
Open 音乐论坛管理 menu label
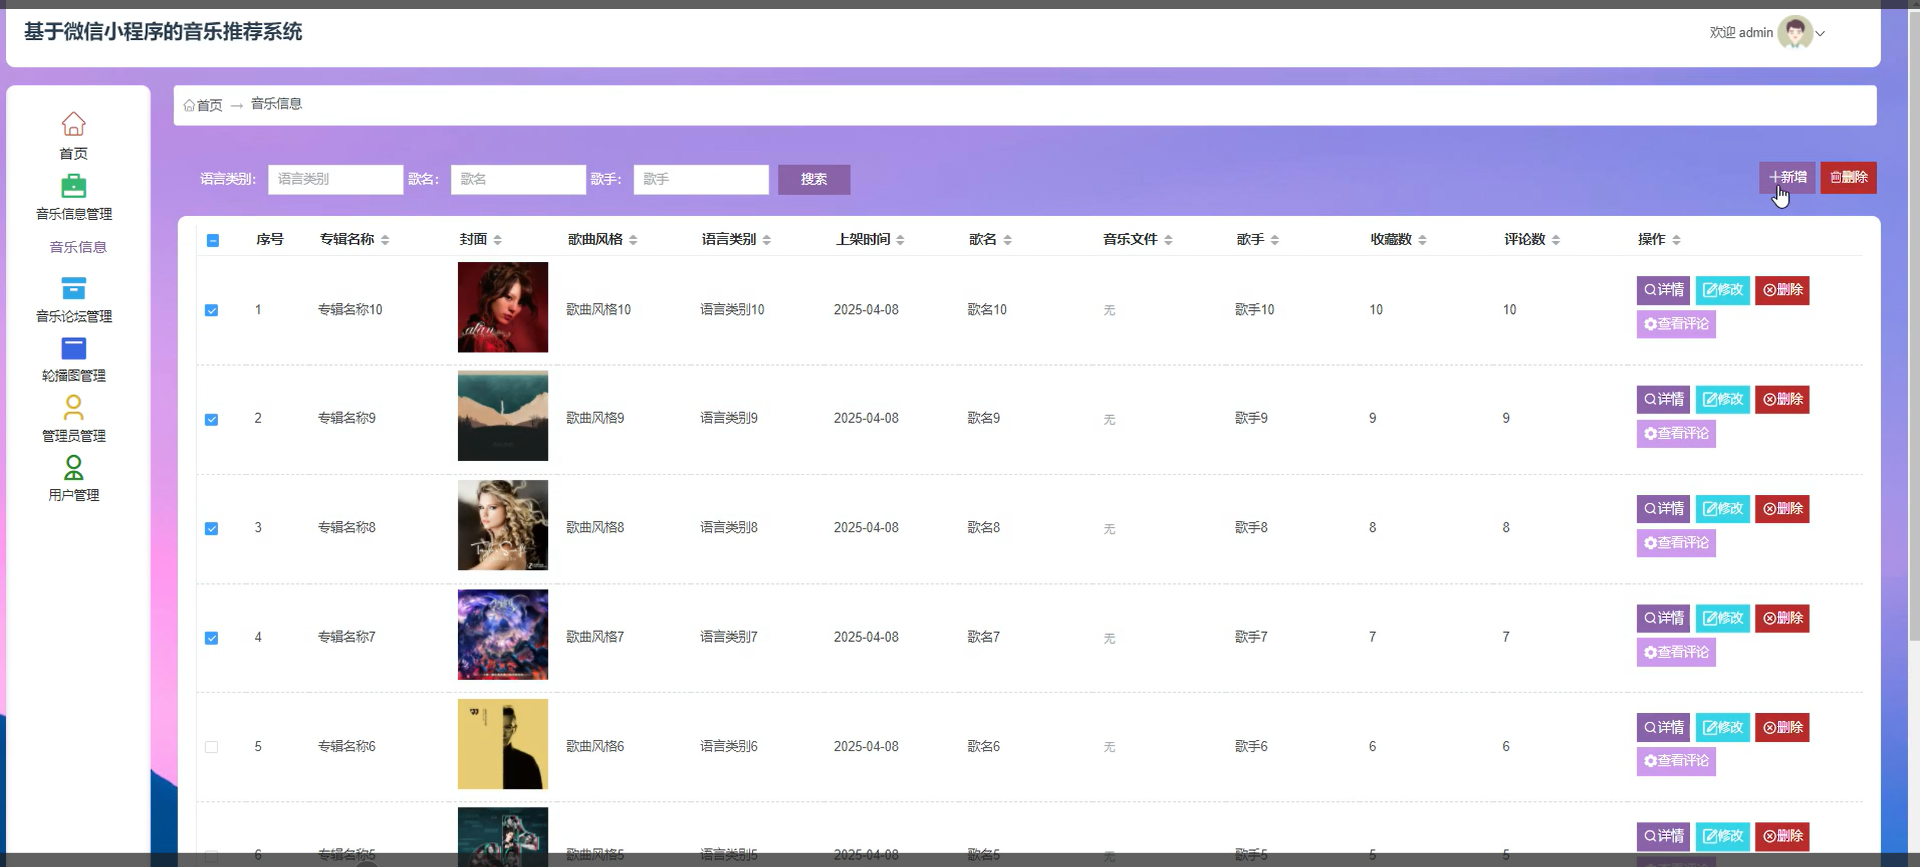(74, 316)
